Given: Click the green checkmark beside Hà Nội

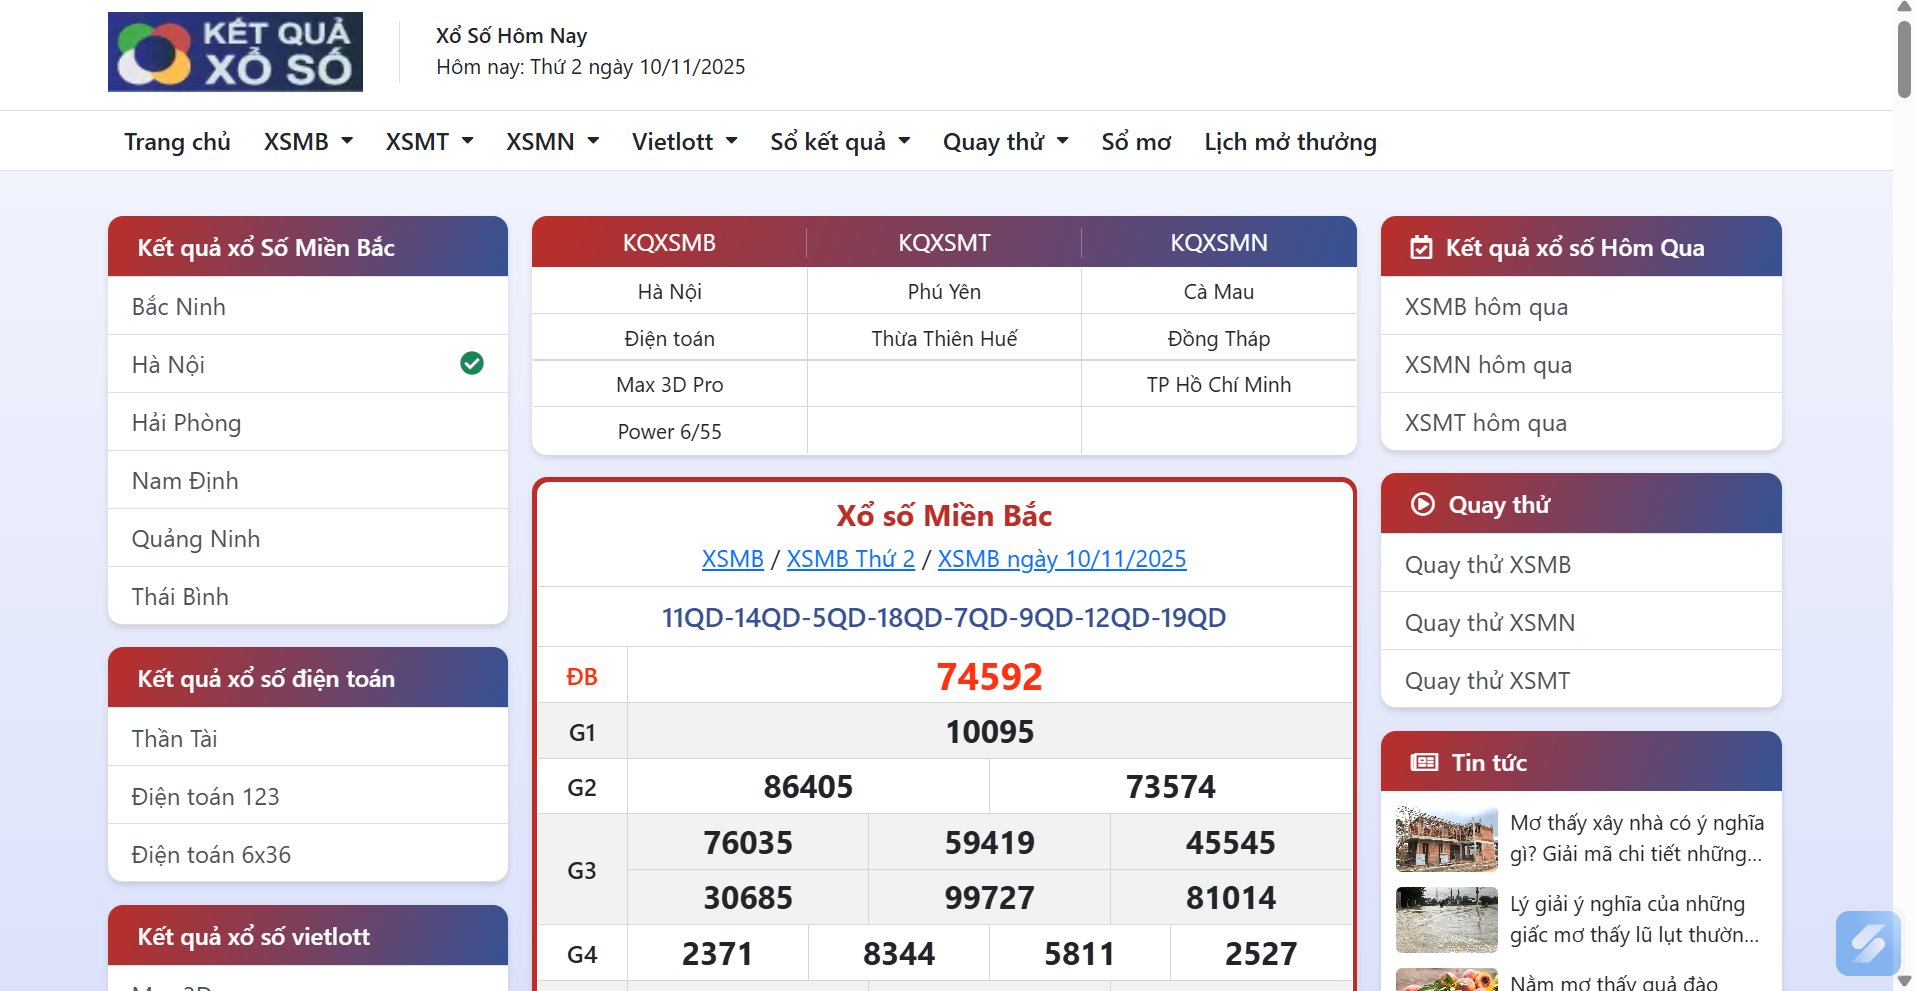Looking at the screenshot, I should [472, 363].
